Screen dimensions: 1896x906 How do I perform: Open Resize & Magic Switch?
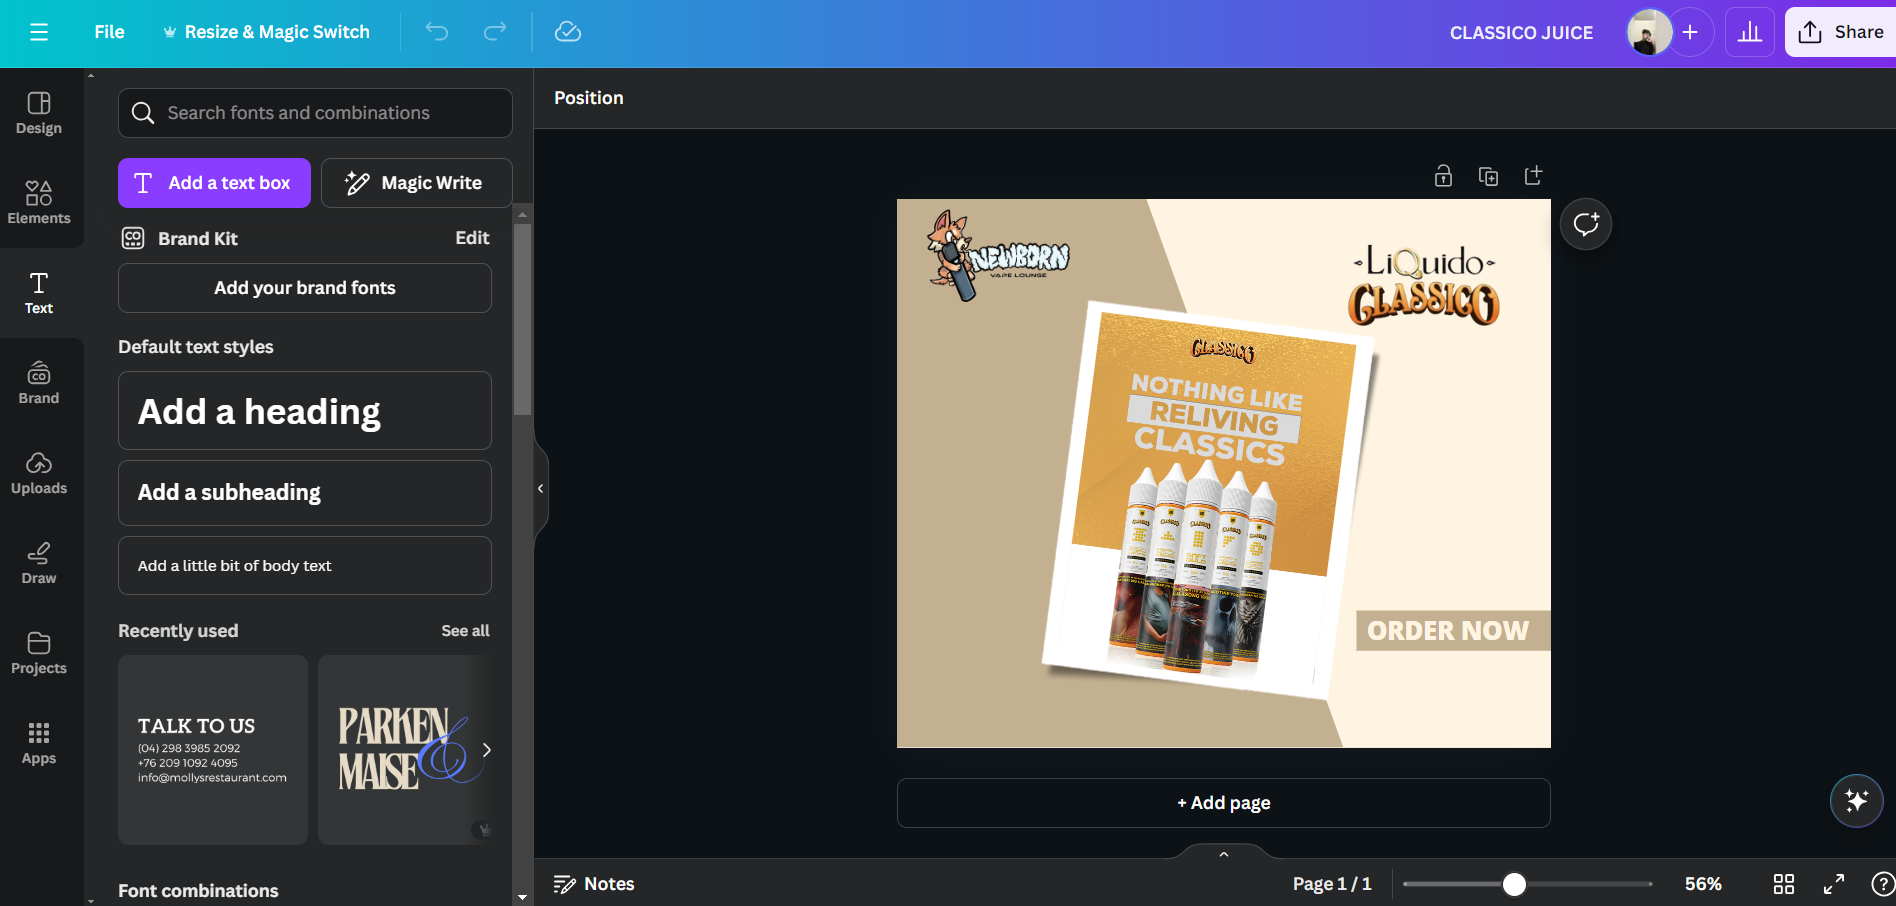[x=267, y=32]
